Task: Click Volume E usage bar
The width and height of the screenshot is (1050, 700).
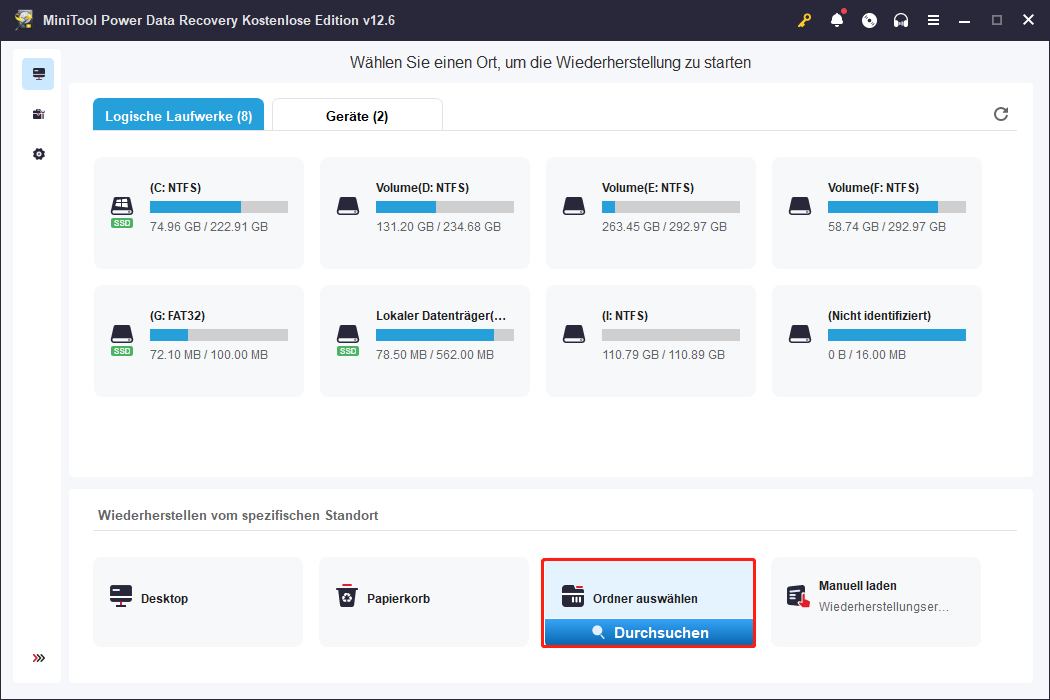Action: [x=671, y=207]
